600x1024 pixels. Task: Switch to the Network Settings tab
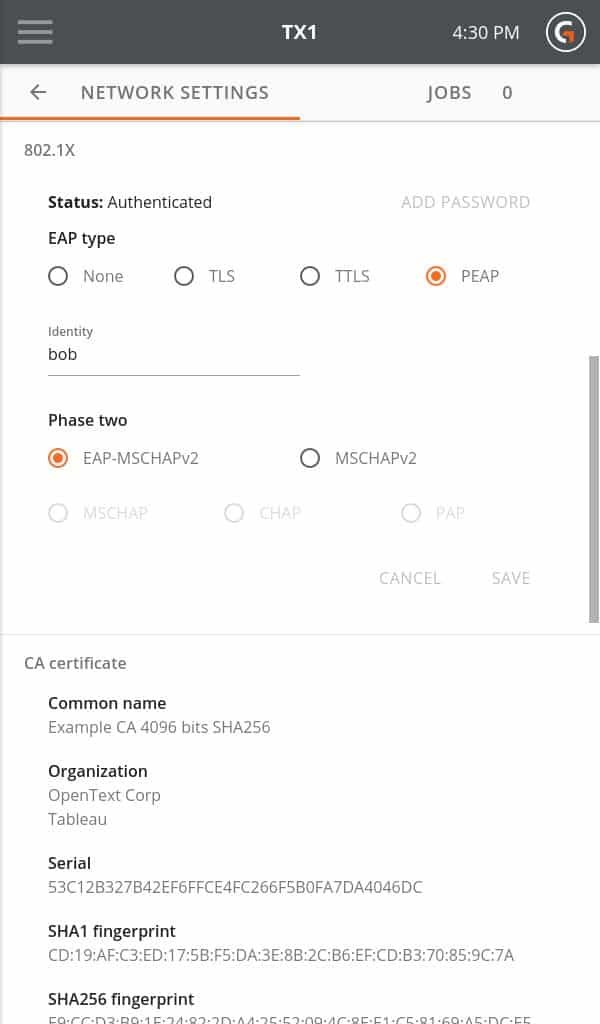pos(175,93)
